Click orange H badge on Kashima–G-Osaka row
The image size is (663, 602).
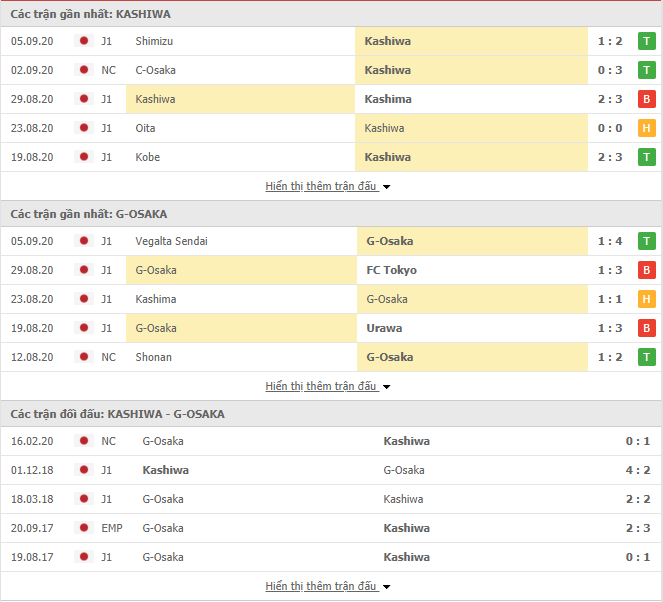(x=647, y=299)
